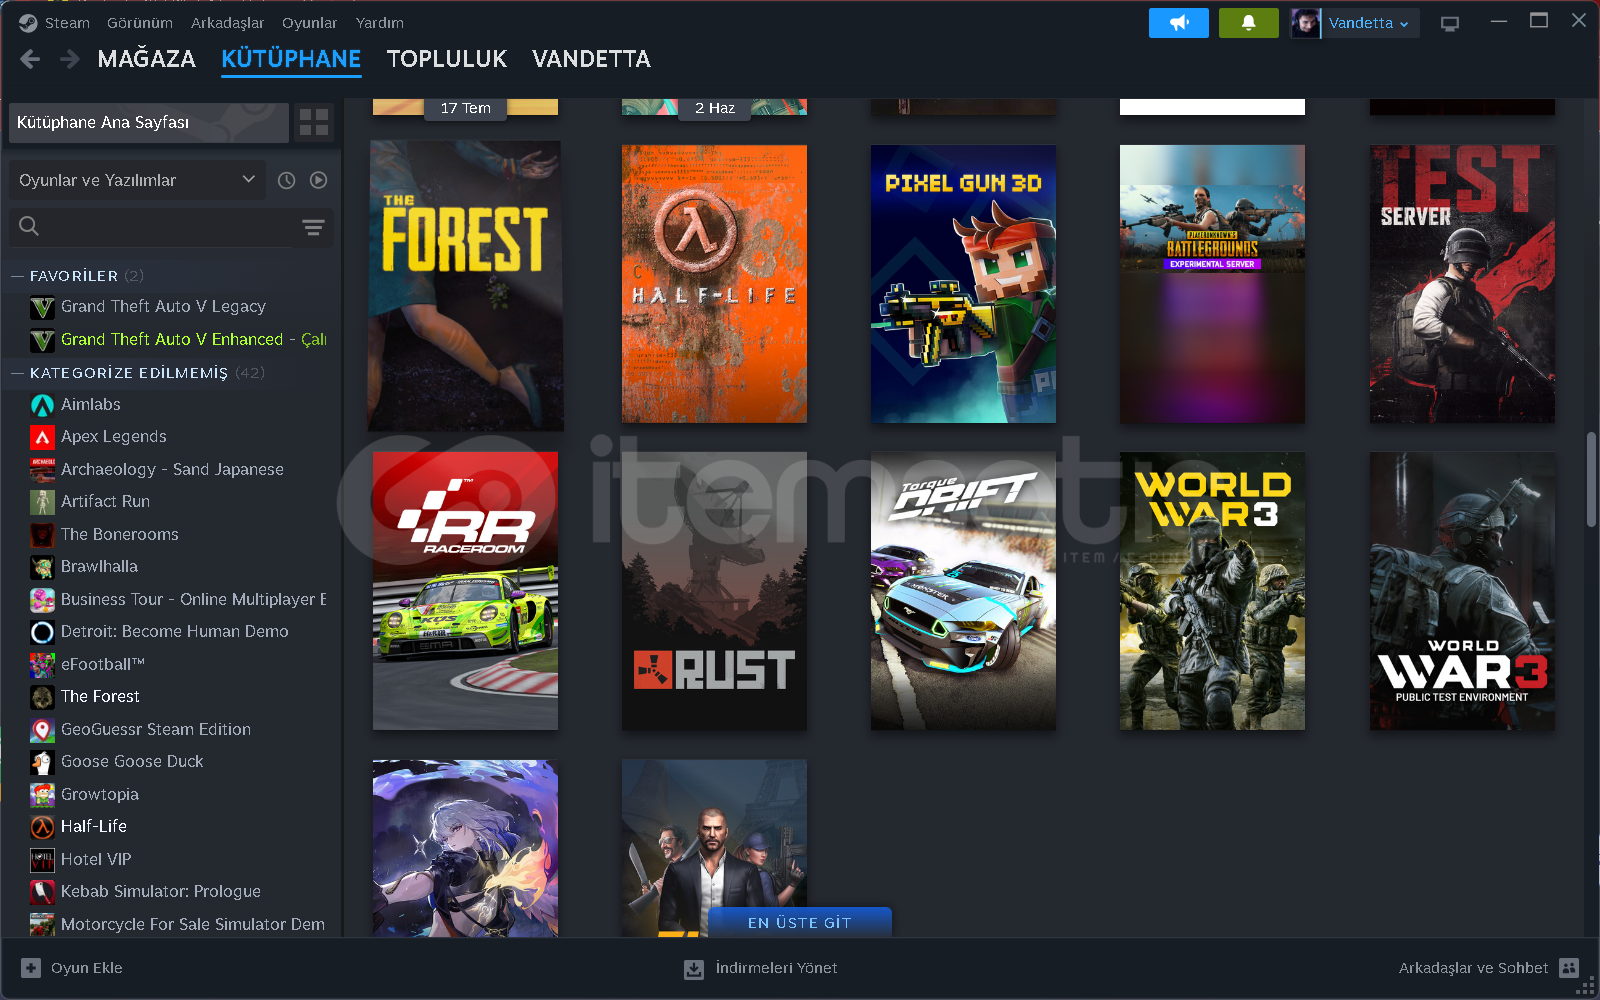Click the Artifact Run icon
This screenshot has width=1600, height=1000.
coord(42,502)
